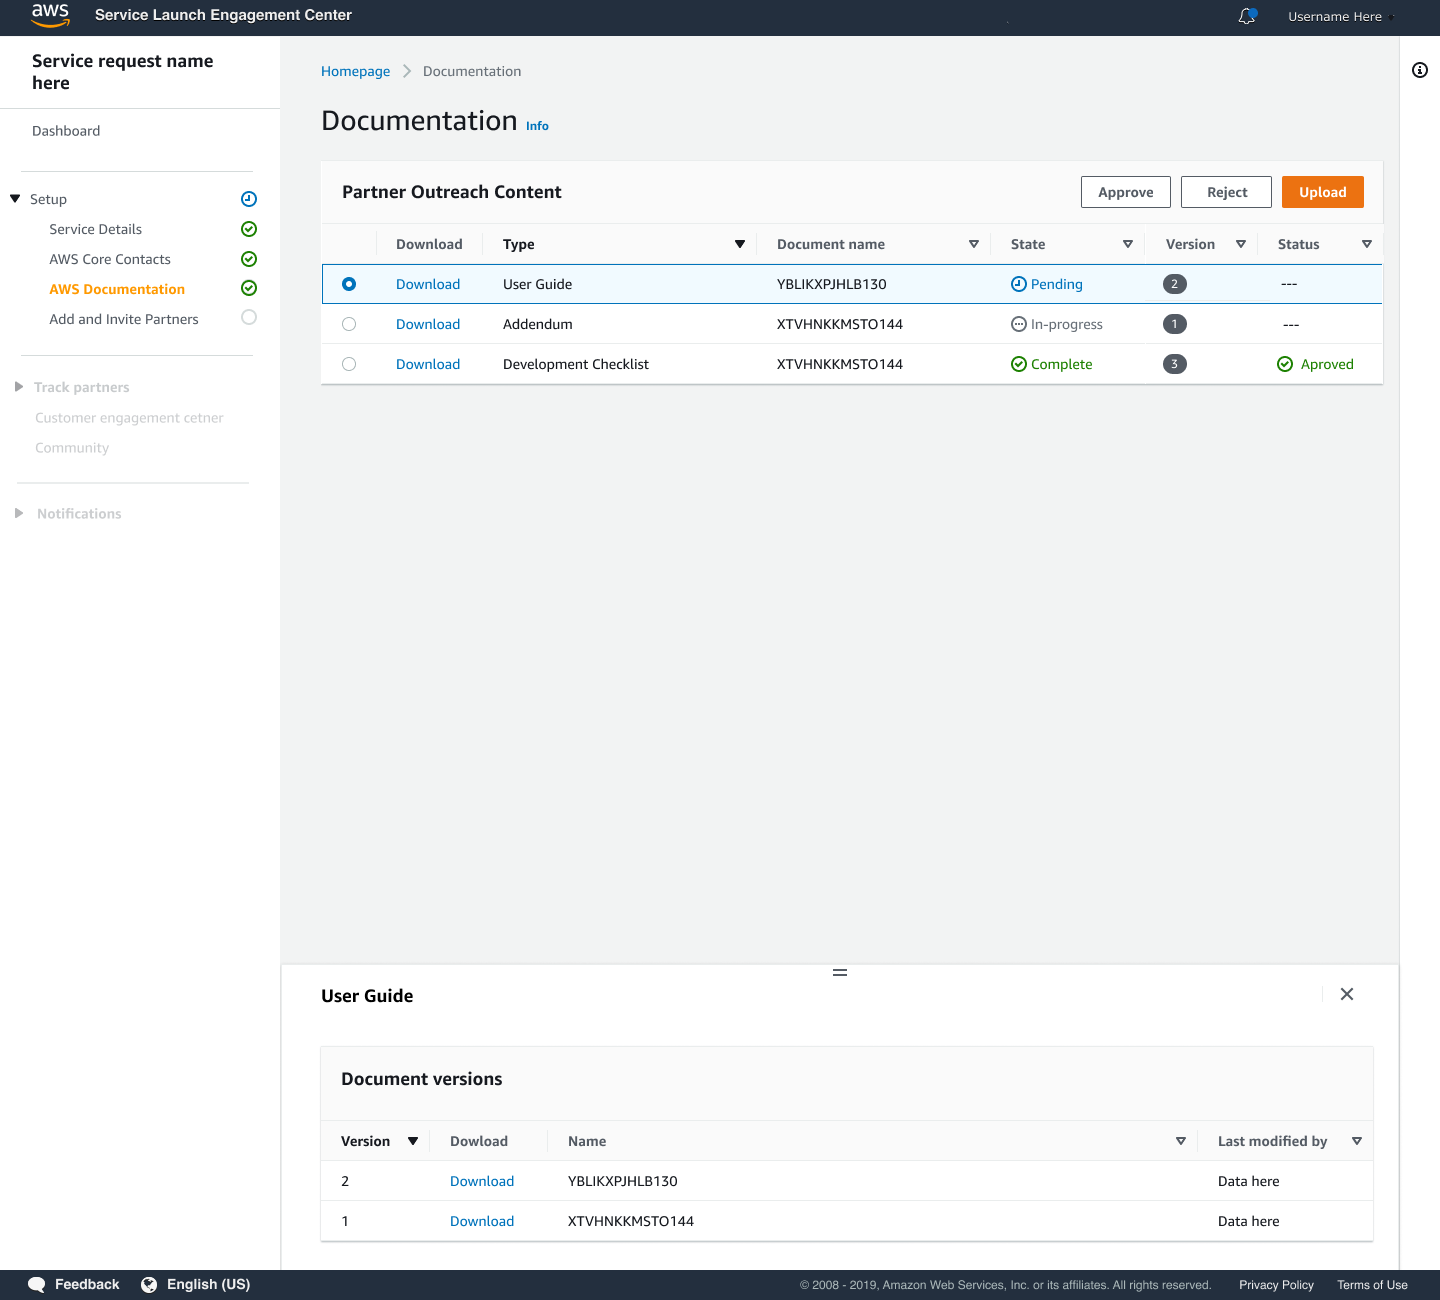Image resolution: width=1440 pixels, height=1300 pixels.
Task: Open Dashboard in sidebar
Action: click(66, 131)
